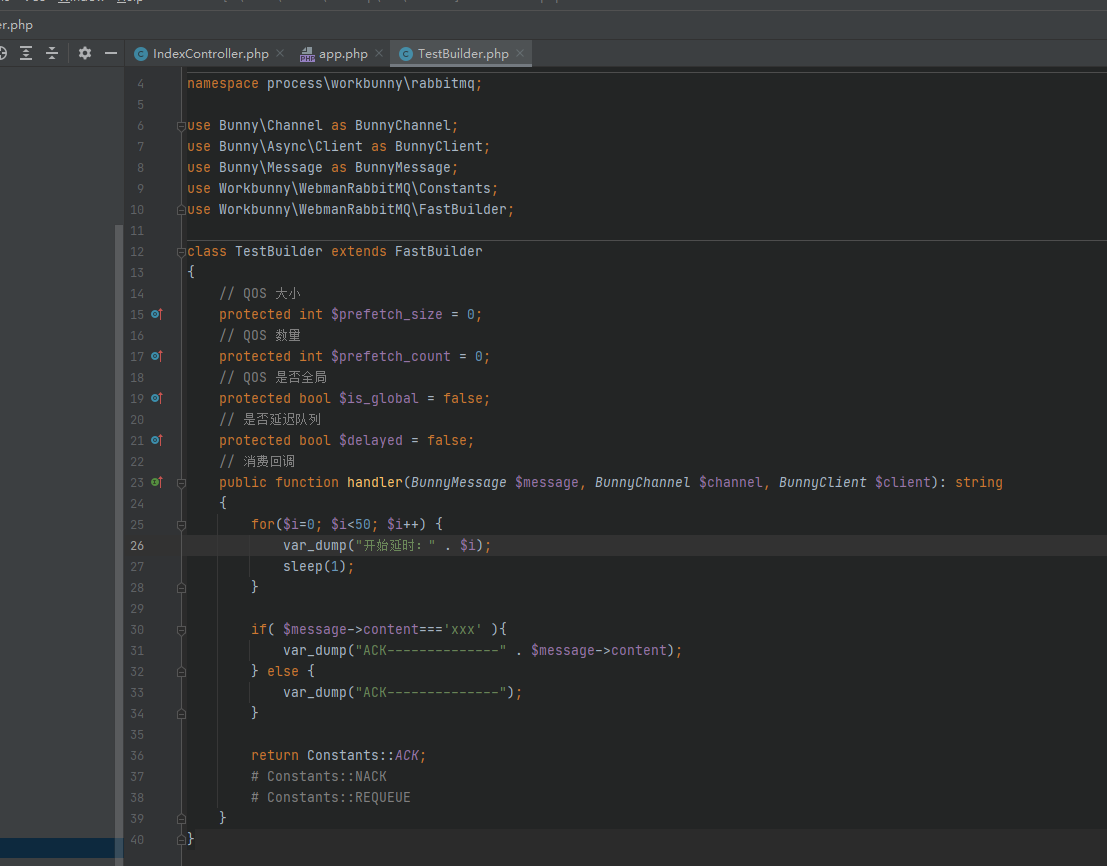This screenshot has width=1107, height=866.
Task: Click the "# Constants::REQUEUE" comment
Action: 330,798
